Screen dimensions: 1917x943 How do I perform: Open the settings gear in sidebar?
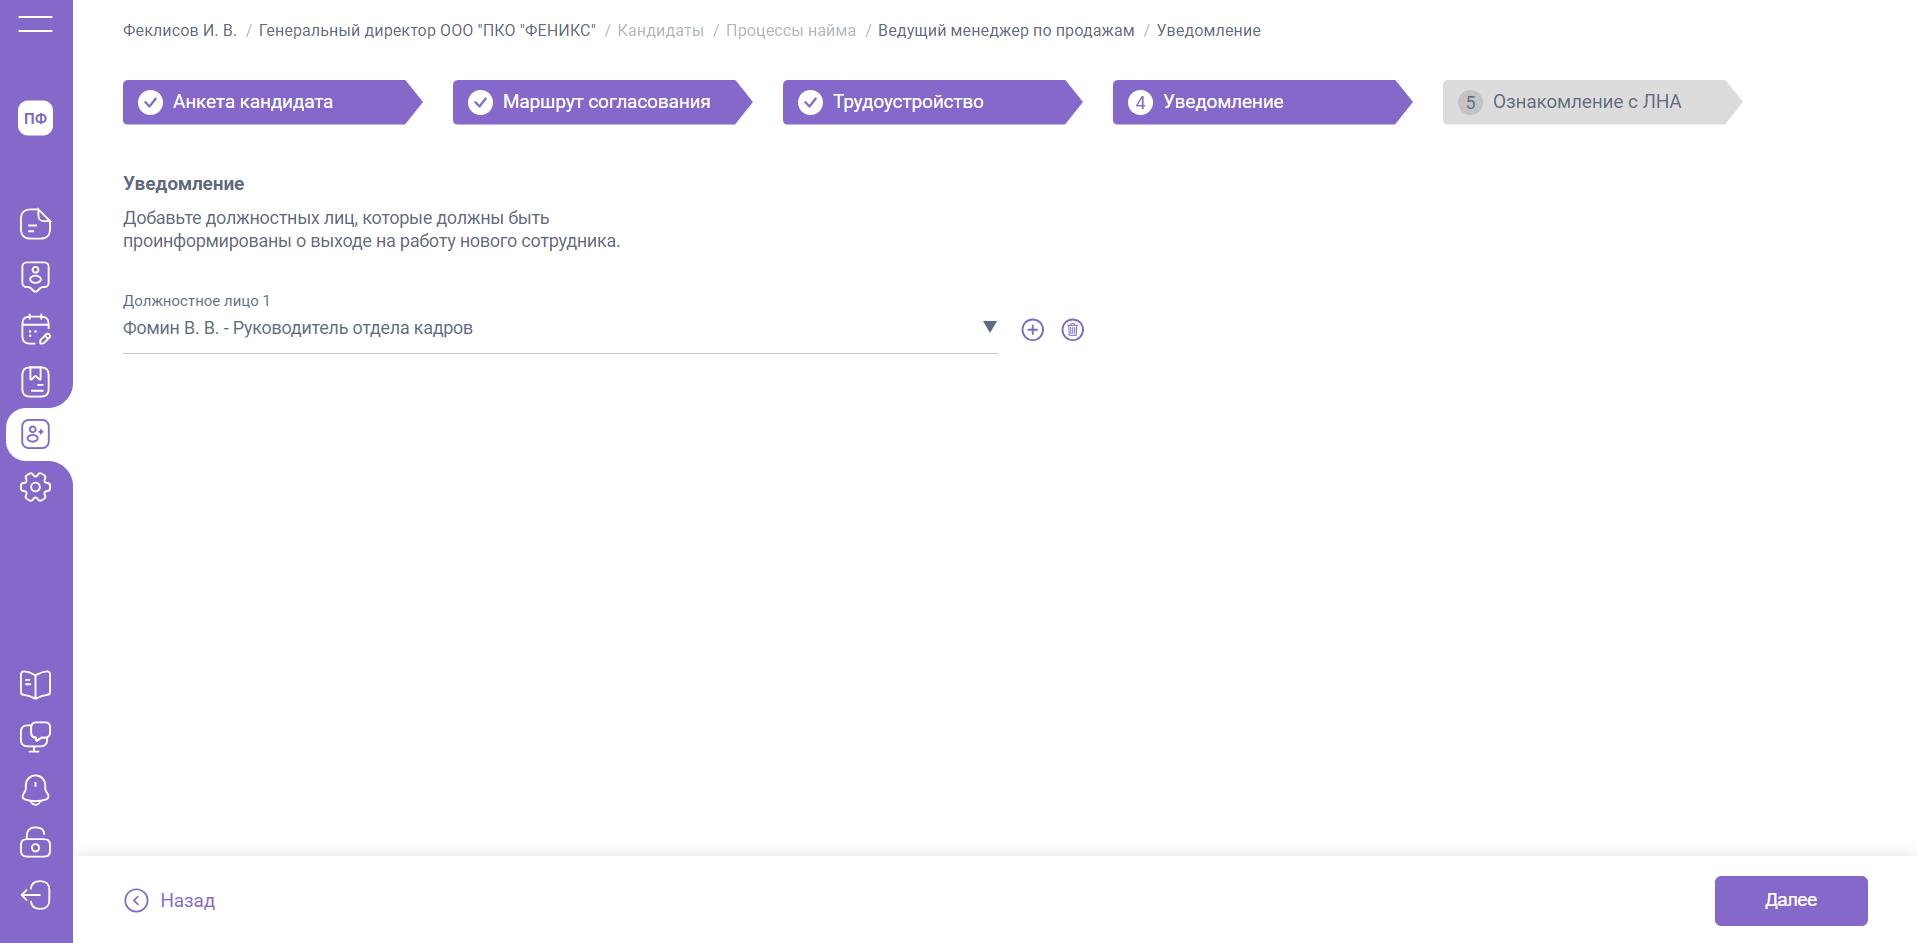point(35,487)
